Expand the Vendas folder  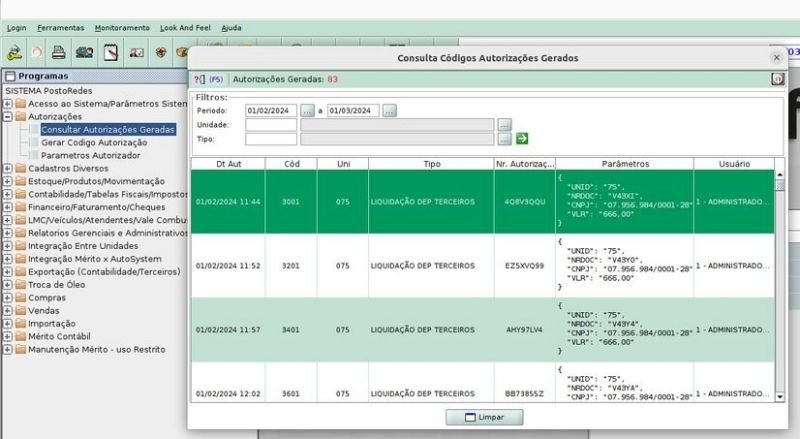[x=8, y=310]
